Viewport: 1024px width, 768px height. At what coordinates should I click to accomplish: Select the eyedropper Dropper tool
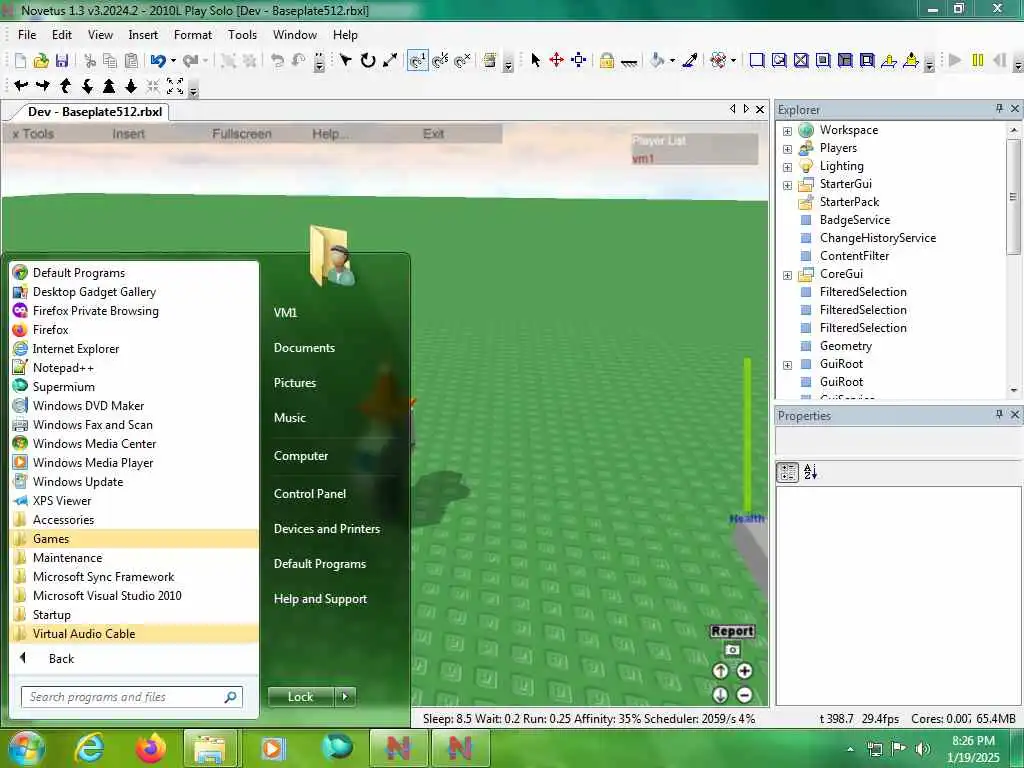click(690, 61)
